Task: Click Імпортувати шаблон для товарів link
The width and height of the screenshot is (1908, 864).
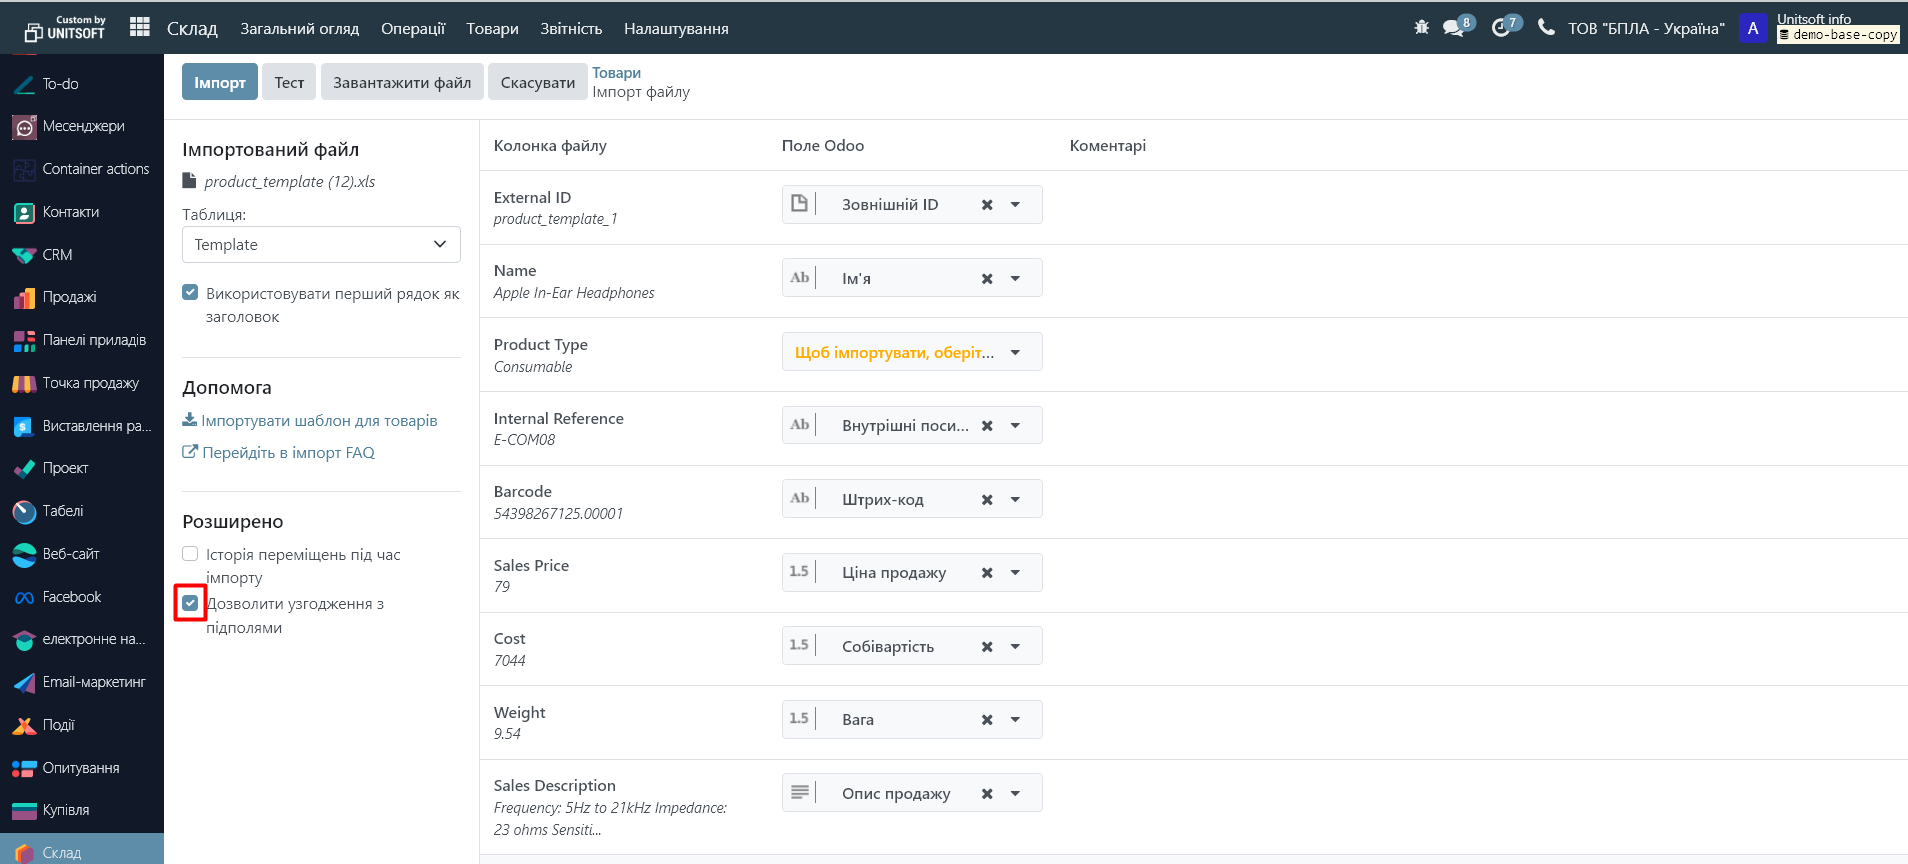Action: pos(318,421)
